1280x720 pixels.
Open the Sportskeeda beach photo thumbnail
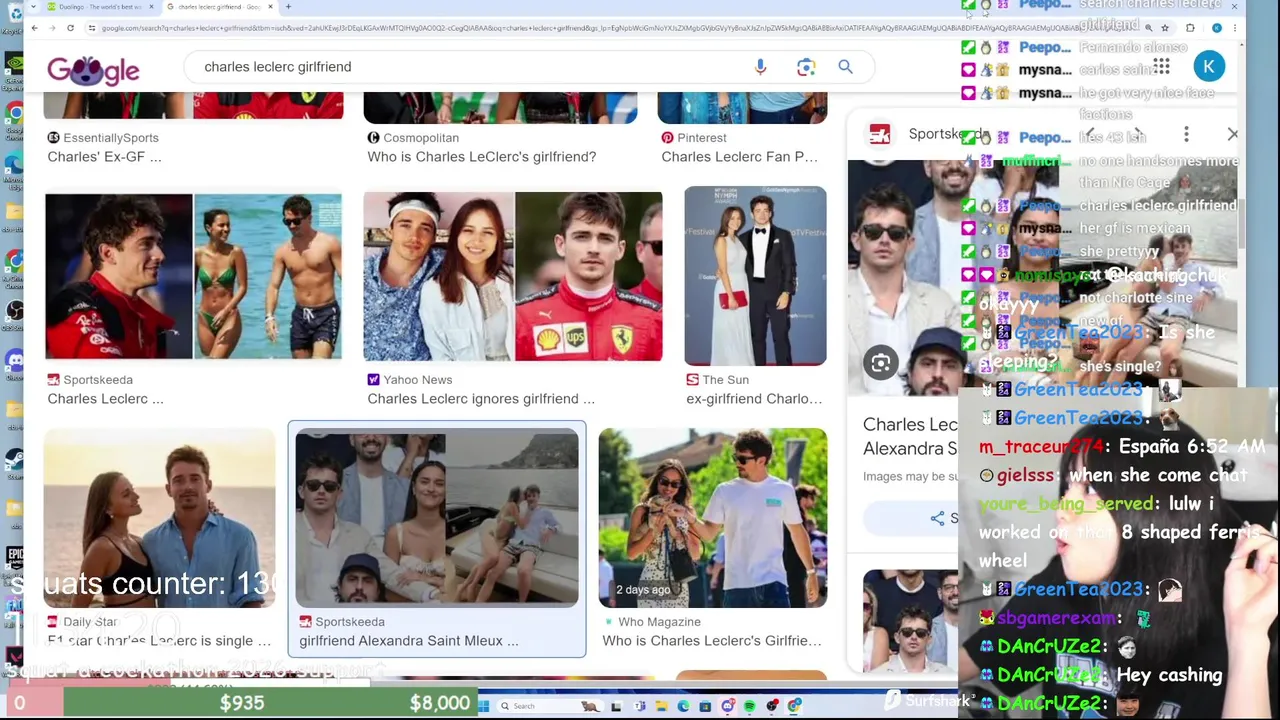tap(193, 276)
